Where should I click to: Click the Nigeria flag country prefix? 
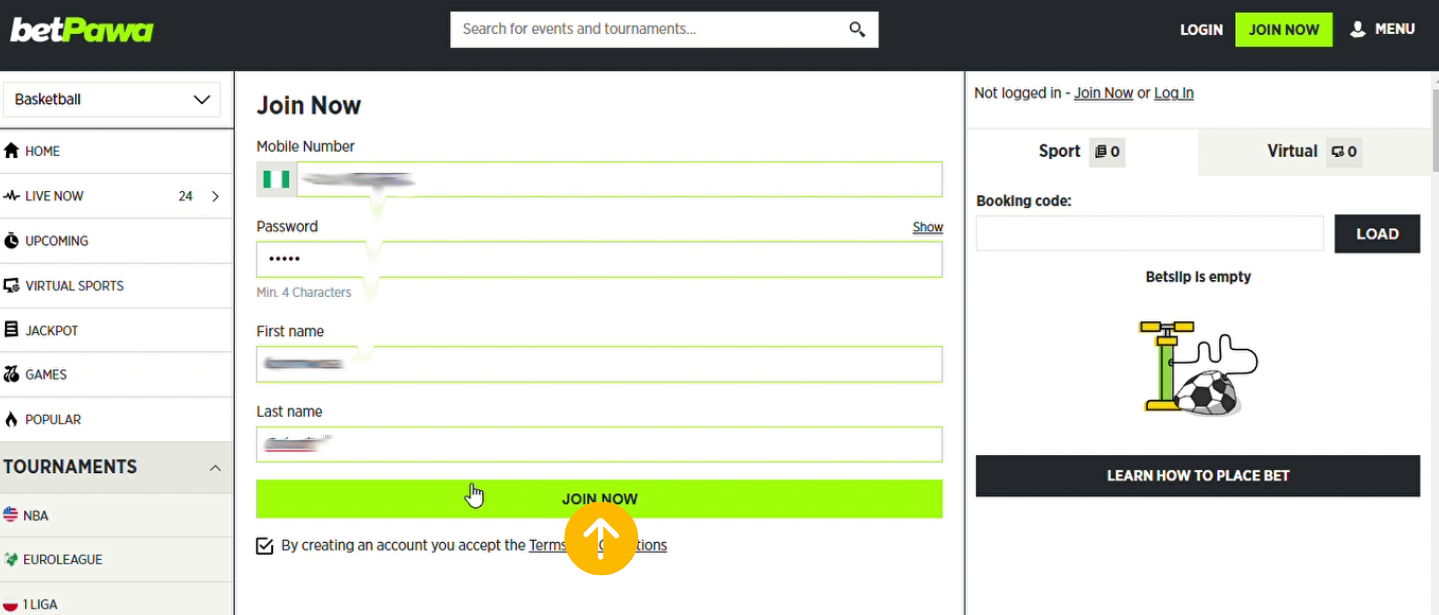tap(276, 180)
